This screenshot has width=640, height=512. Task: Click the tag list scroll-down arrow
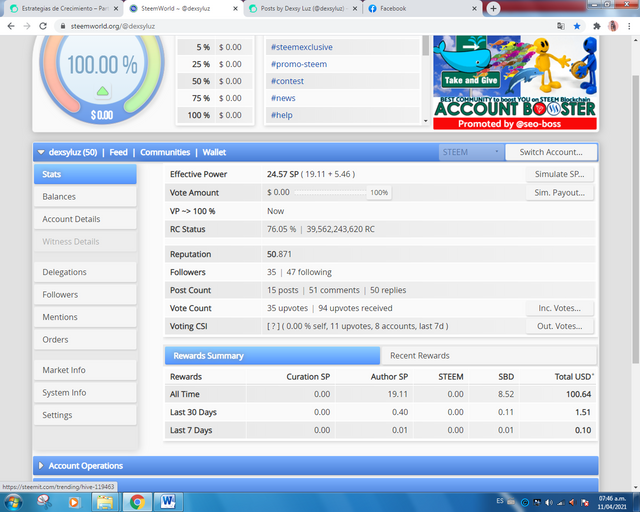pos(426,121)
